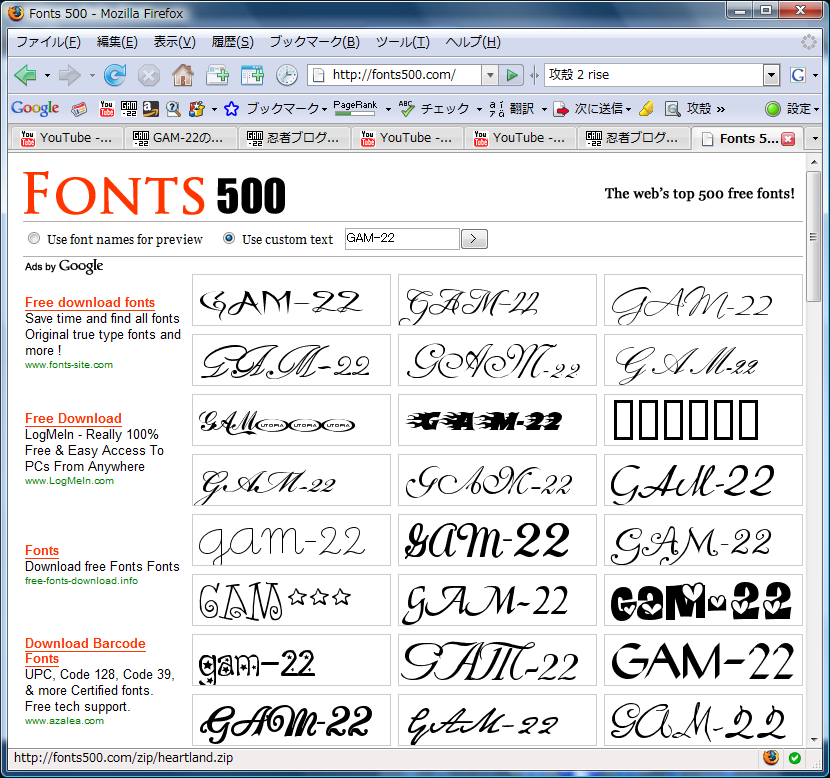Click the Google logo on the toolbar
Screen dimensions: 830x778
[35, 108]
